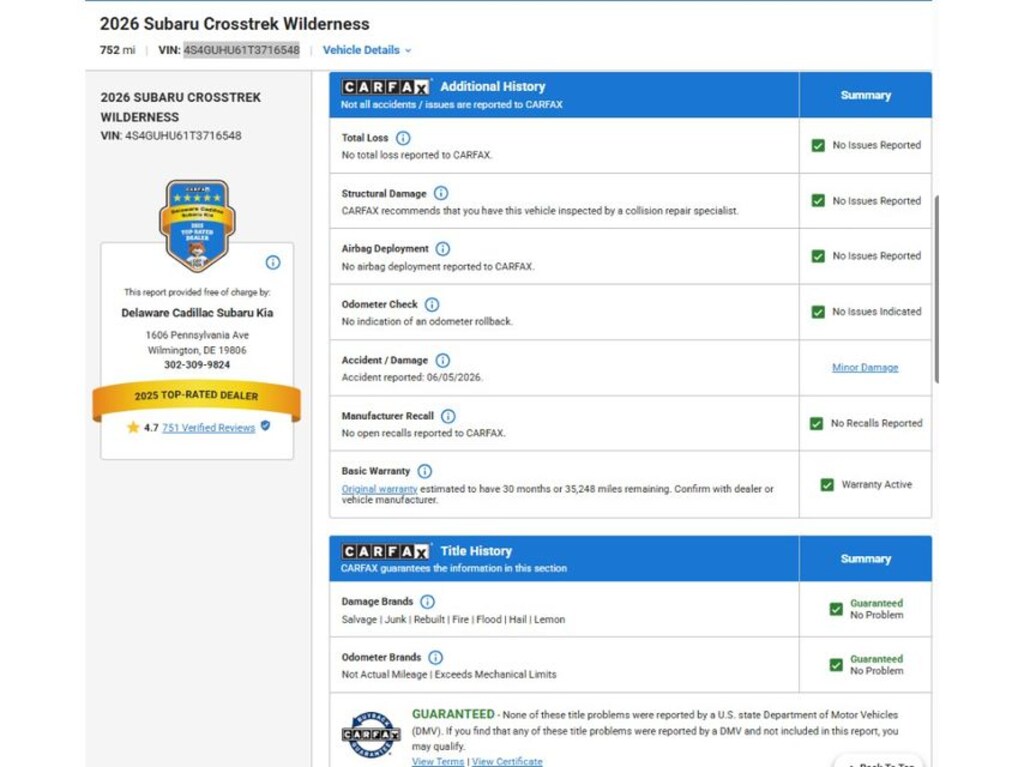Open the Manufacturer Recall info icon

[448, 416]
